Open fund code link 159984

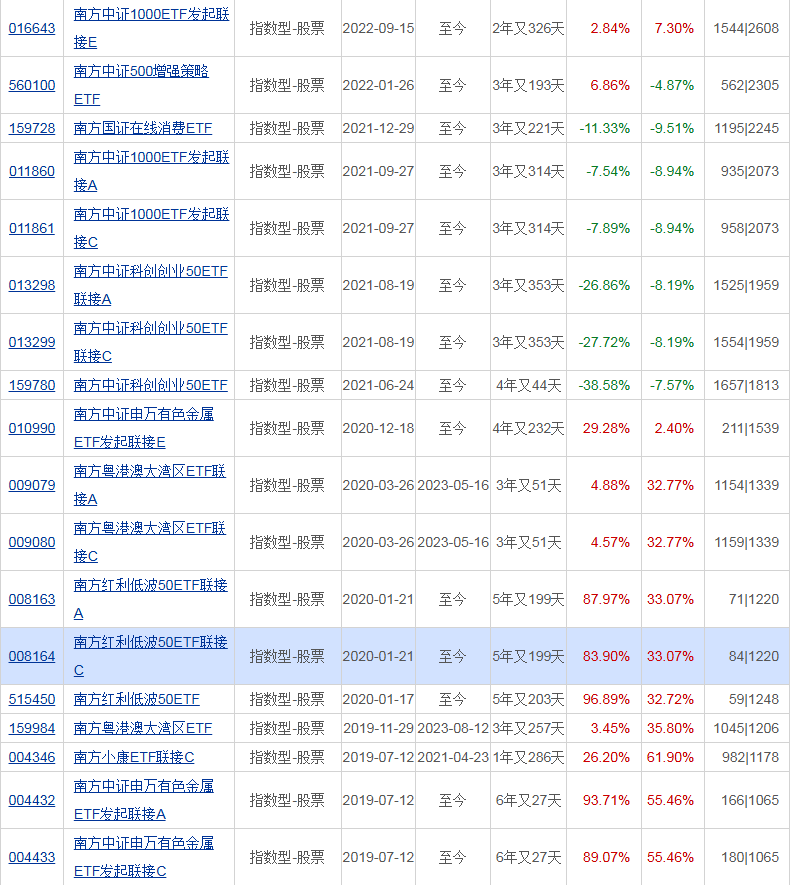tap(32, 728)
